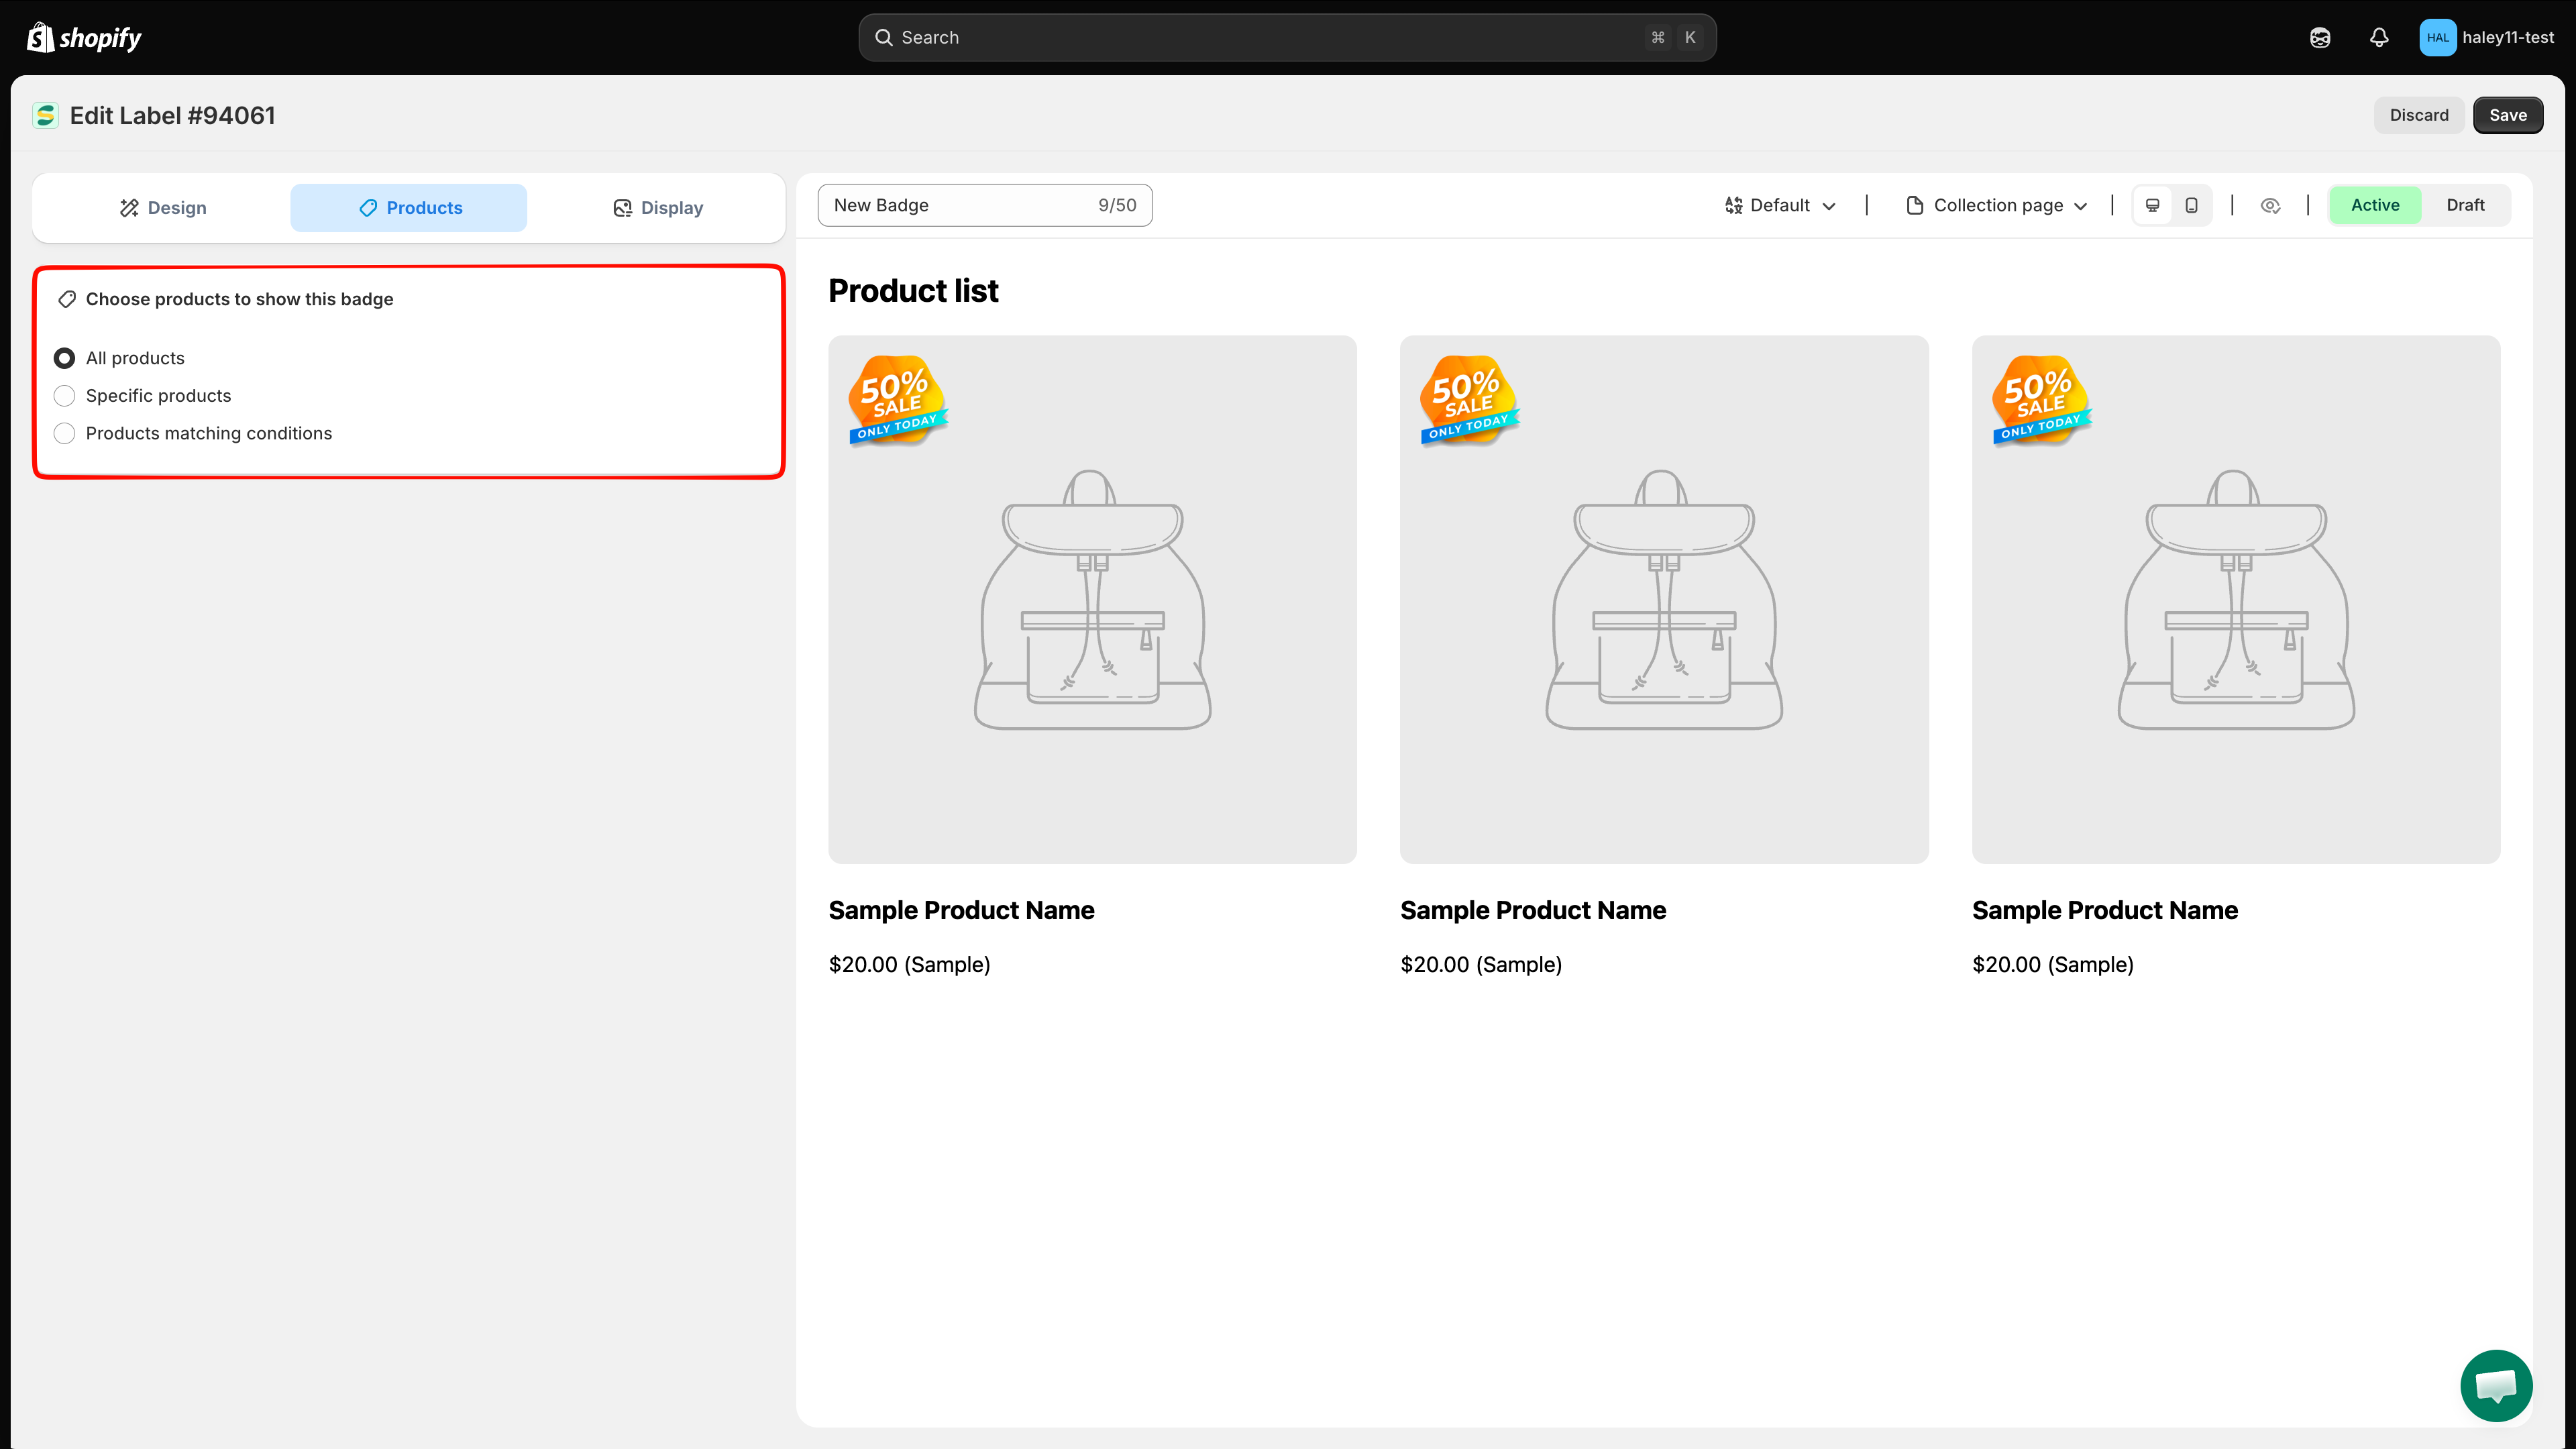This screenshot has width=2576, height=1449.
Task: Click the first product's backpack thumbnail
Action: pos(1092,599)
